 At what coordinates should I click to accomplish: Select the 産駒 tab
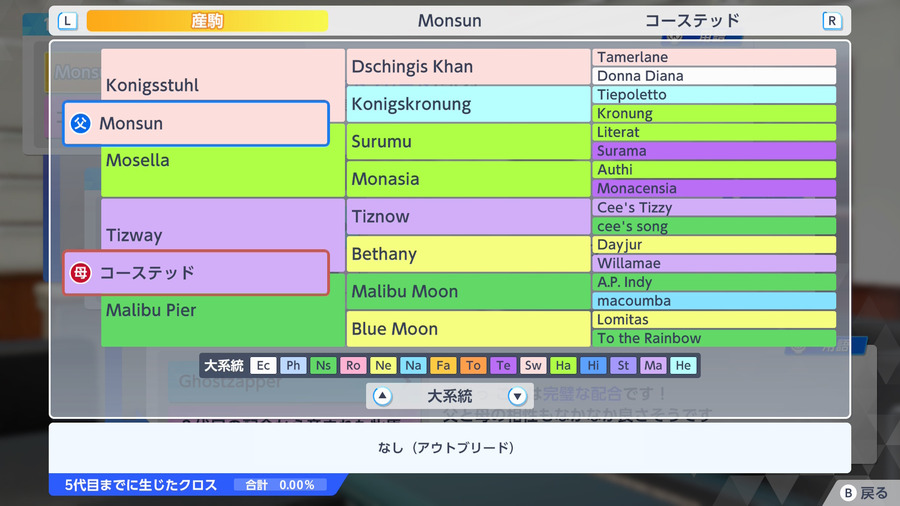[207, 21]
